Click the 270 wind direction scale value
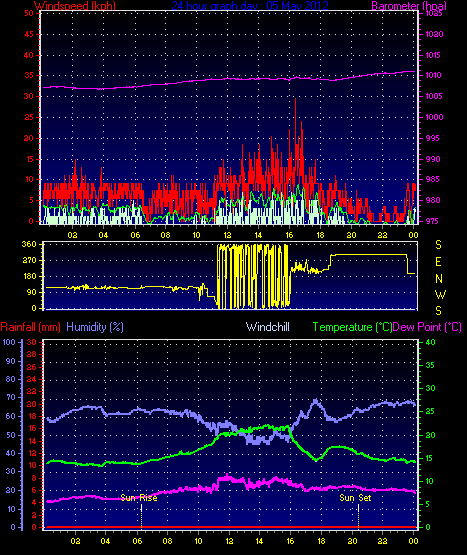 29,261
